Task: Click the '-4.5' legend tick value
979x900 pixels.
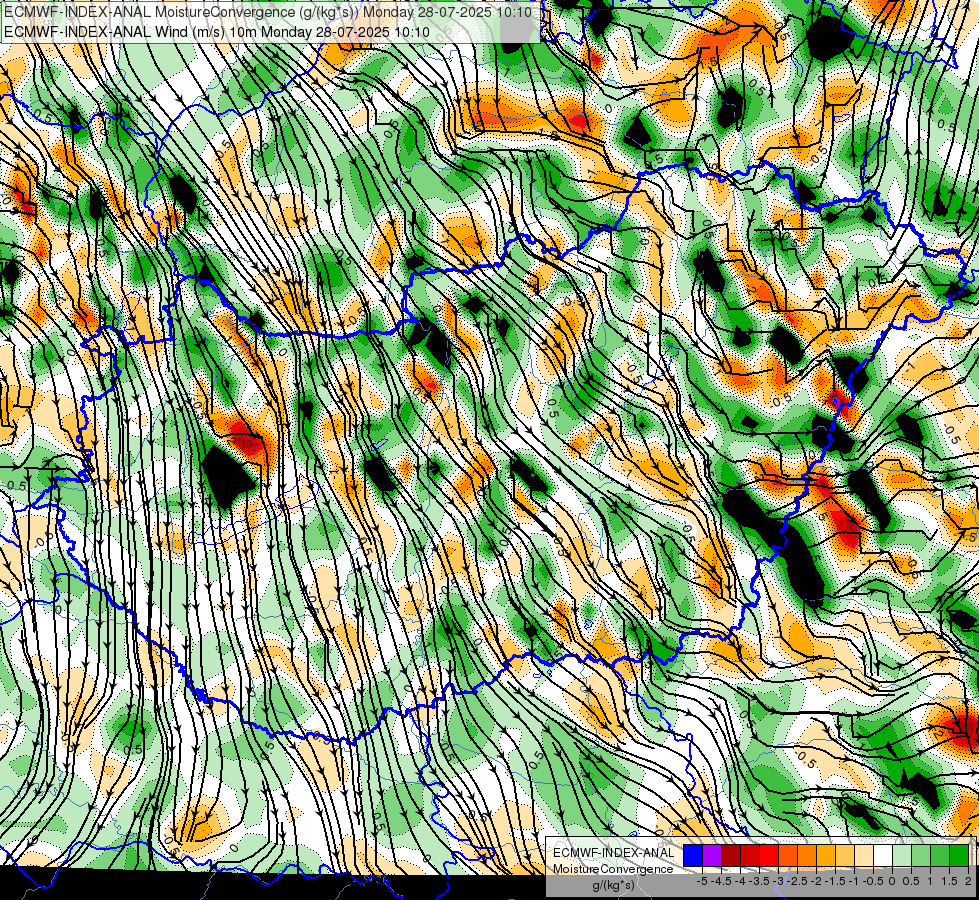Action: coord(722,881)
